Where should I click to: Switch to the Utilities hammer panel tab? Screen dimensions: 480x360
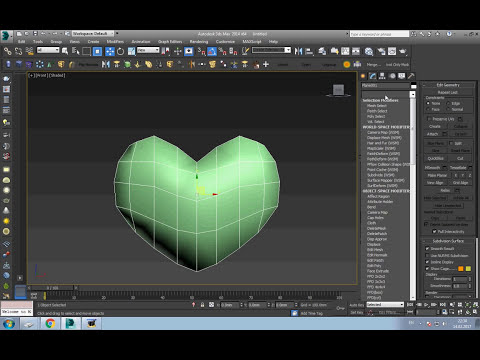pyautogui.click(x=411, y=76)
